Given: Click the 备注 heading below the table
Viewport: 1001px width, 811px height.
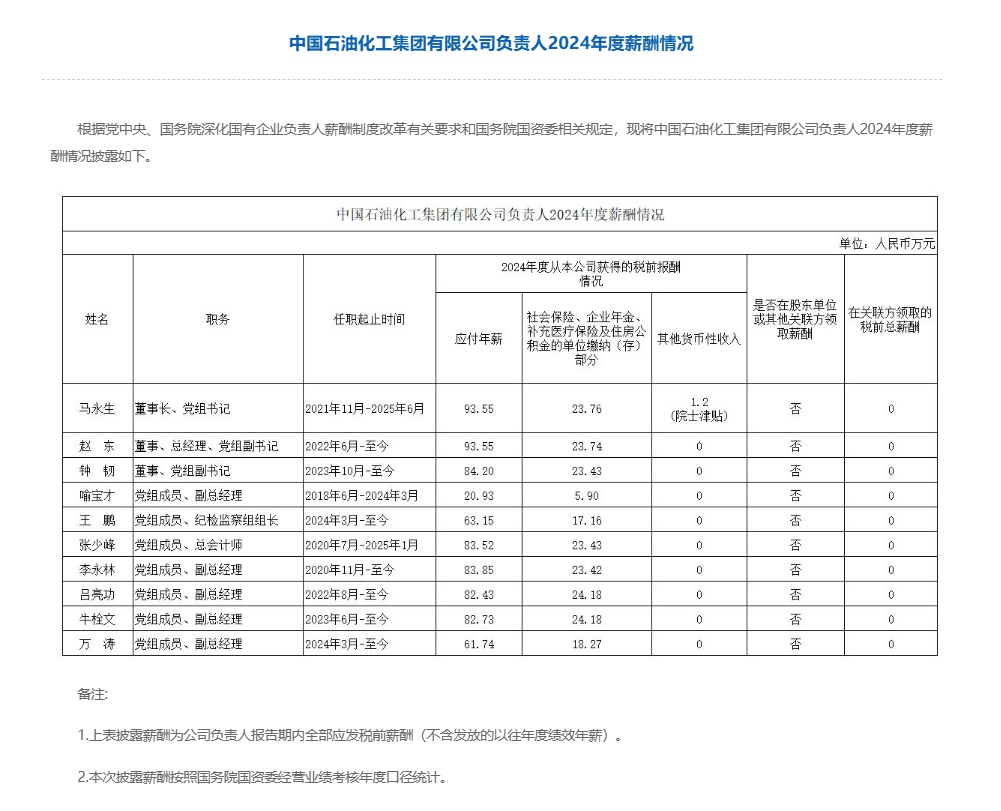Looking at the screenshot, I should 92,693.
